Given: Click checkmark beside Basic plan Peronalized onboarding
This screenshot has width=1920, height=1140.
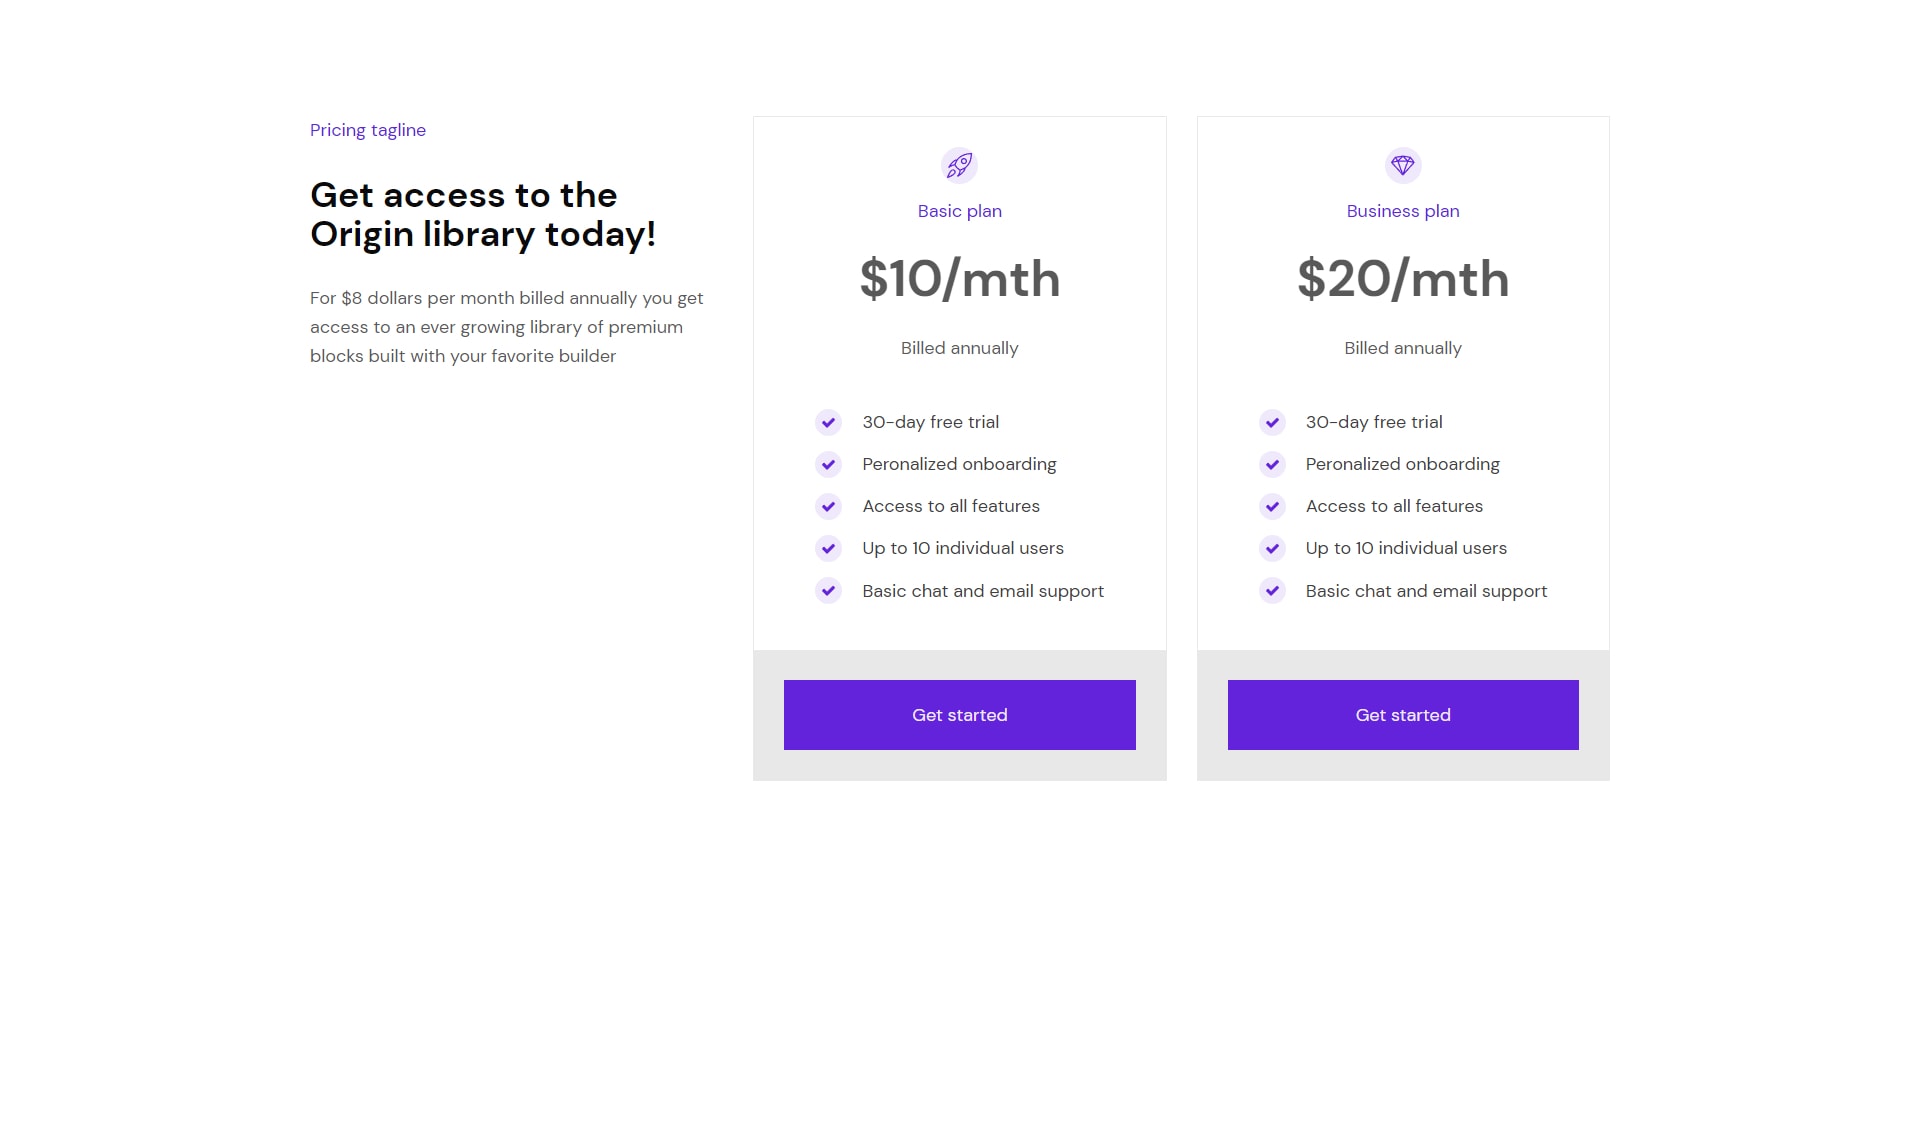Looking at the screenshot, I should [x=828, y=464].
